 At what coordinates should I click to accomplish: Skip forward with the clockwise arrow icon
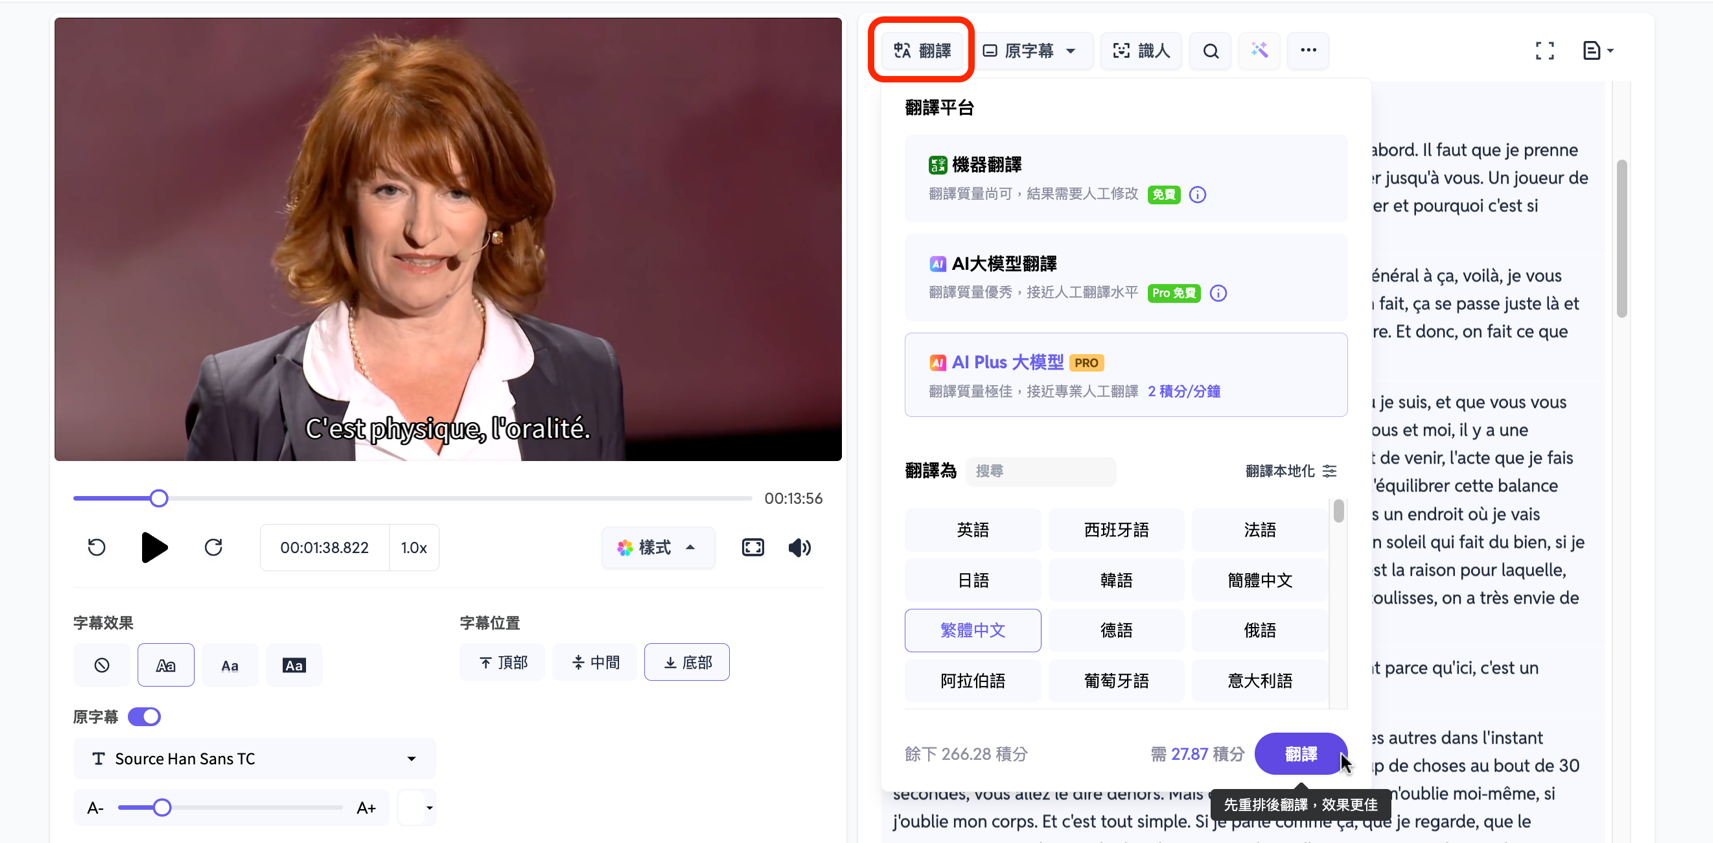pyautogui.click(x=213, y=547)
